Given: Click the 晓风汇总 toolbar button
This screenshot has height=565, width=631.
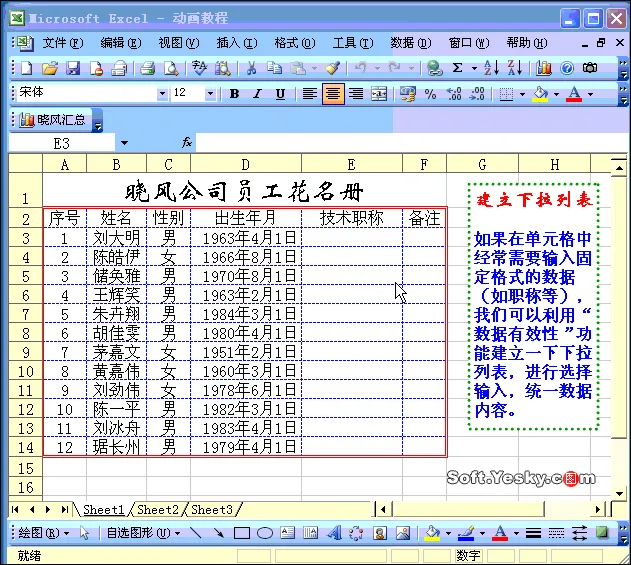Looking at the screenshot, I should coord(54,120).
